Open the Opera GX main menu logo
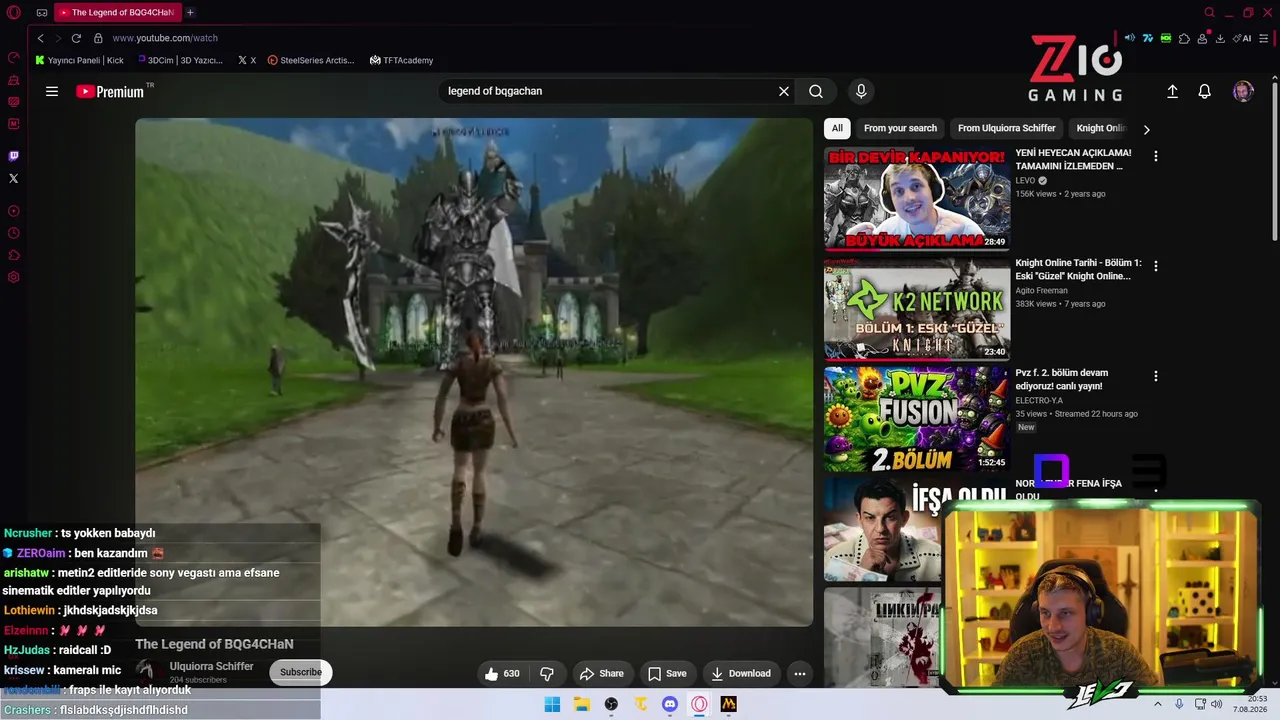Screen dimensions: 1280x720 (x=14, y=13)
